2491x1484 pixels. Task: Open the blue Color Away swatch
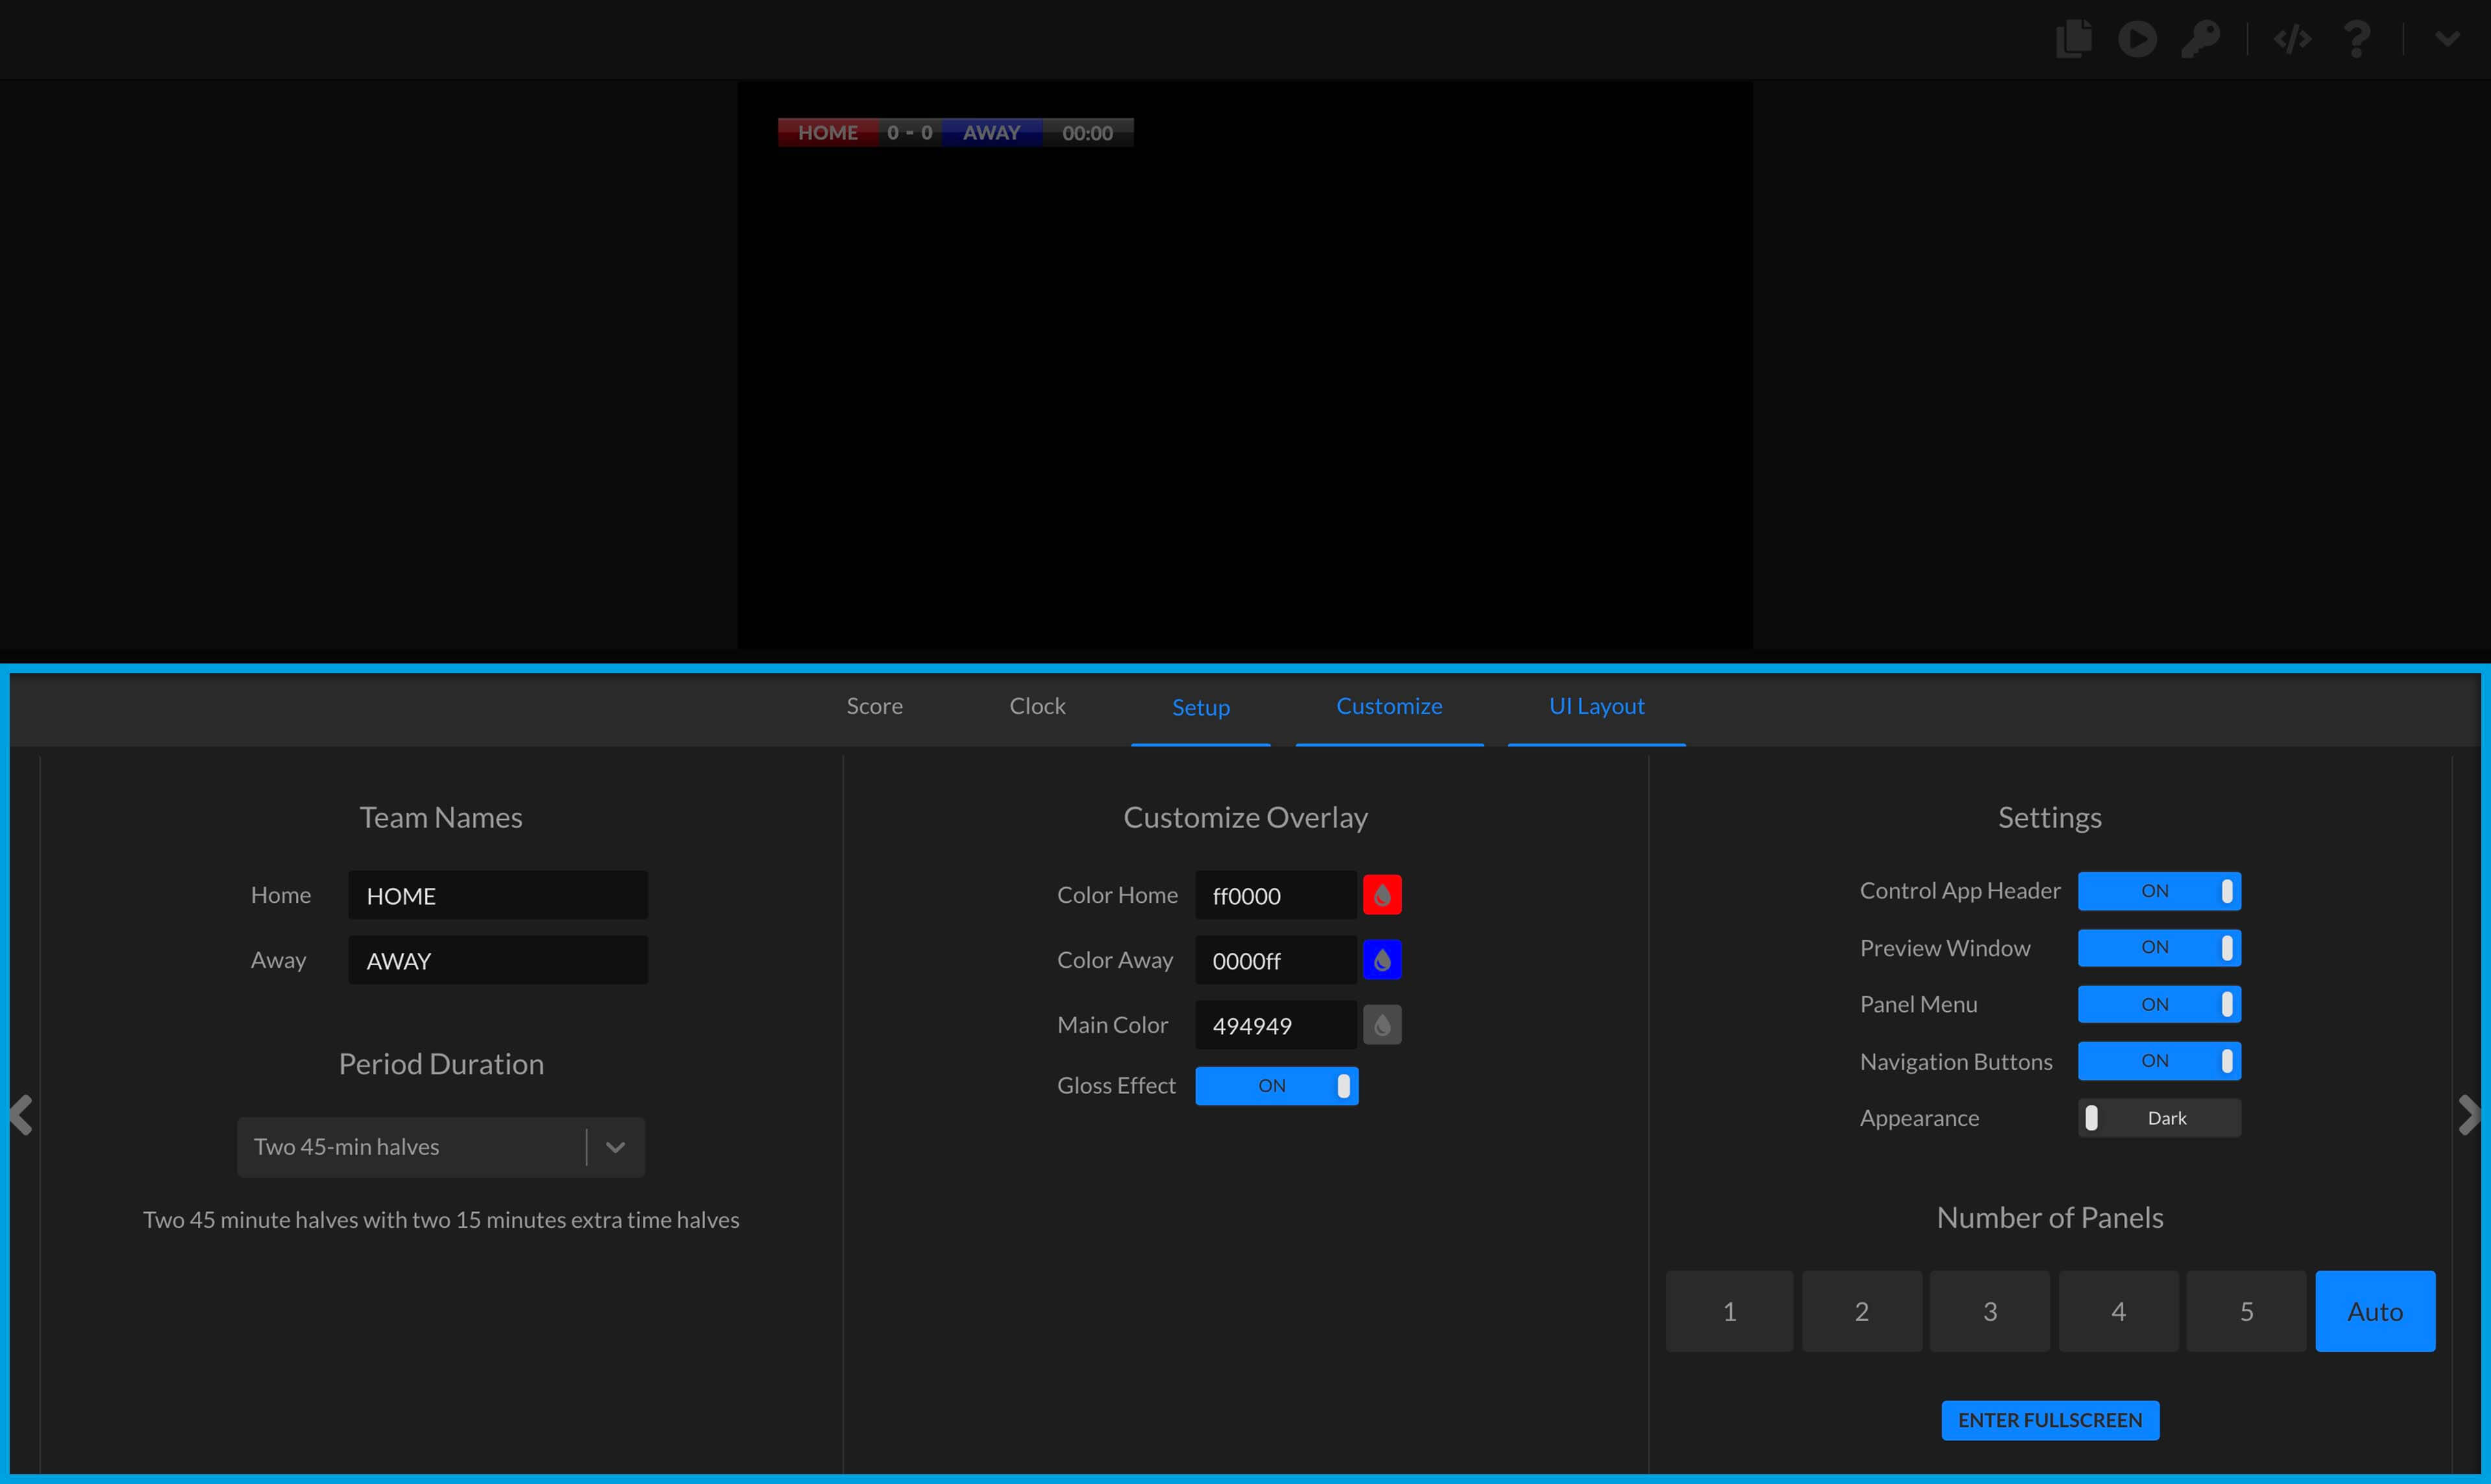(x=1382, y=960)
